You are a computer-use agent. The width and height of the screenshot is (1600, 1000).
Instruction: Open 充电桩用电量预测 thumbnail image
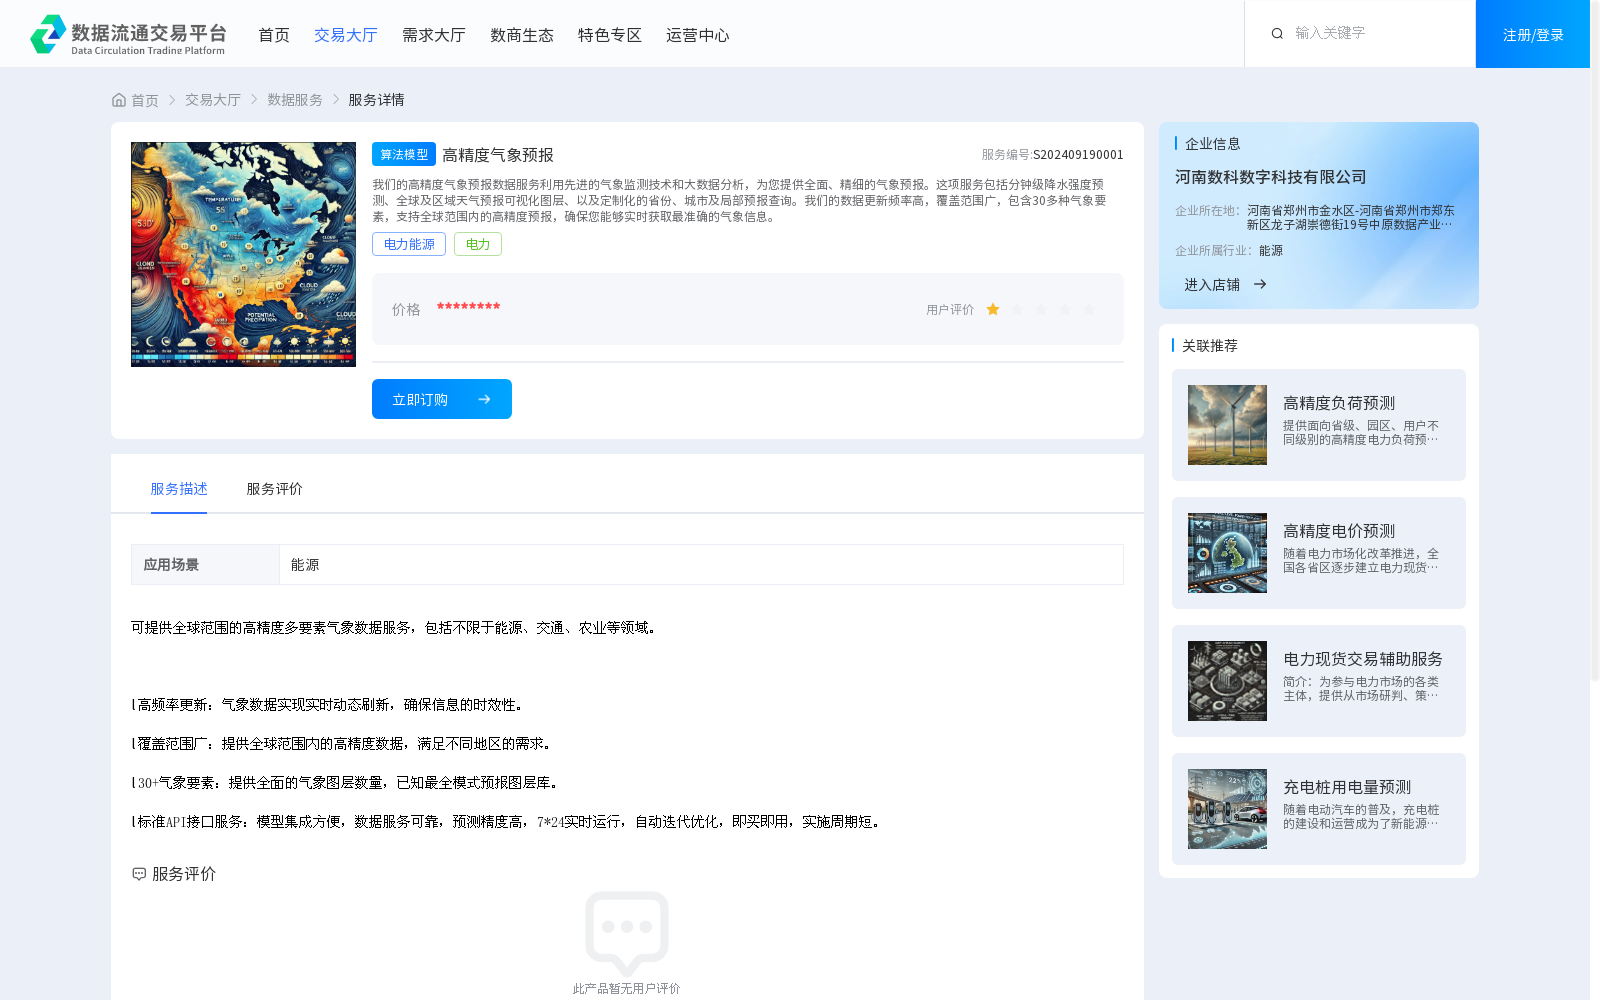click(1227, 809)
